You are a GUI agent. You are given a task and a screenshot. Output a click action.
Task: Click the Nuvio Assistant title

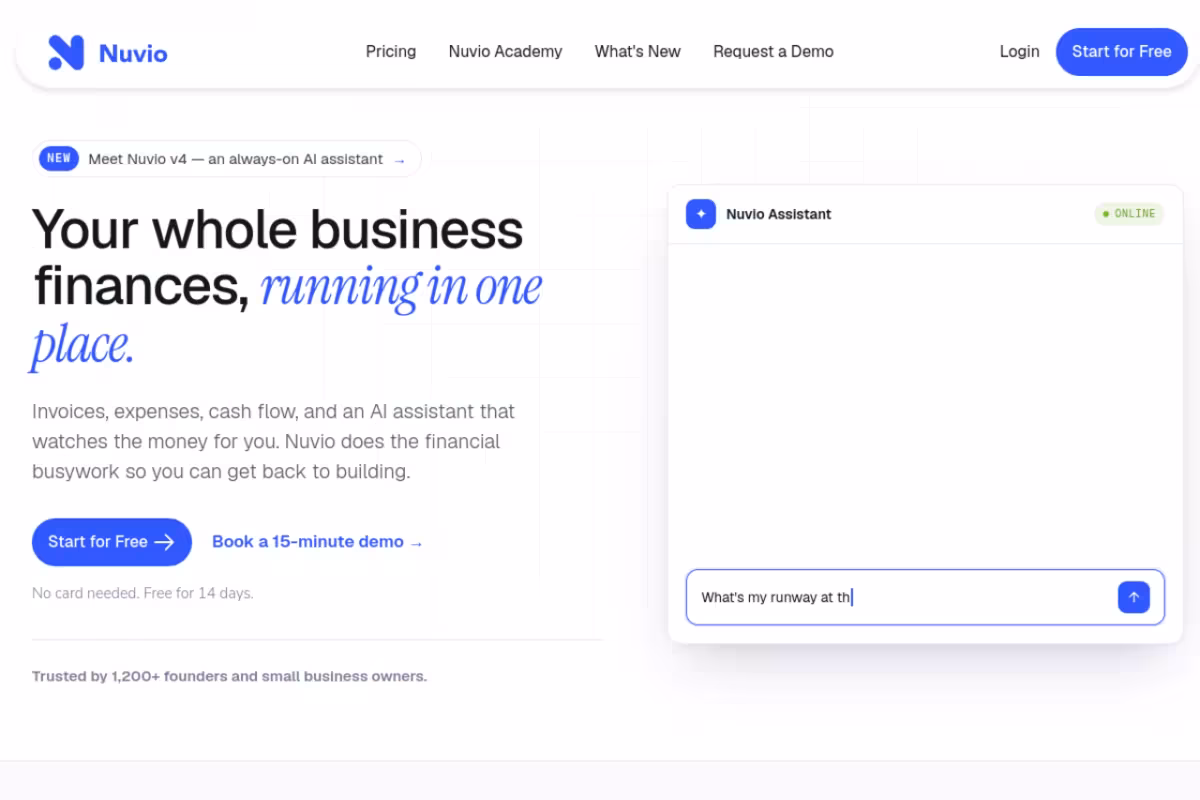coord(778,214)
